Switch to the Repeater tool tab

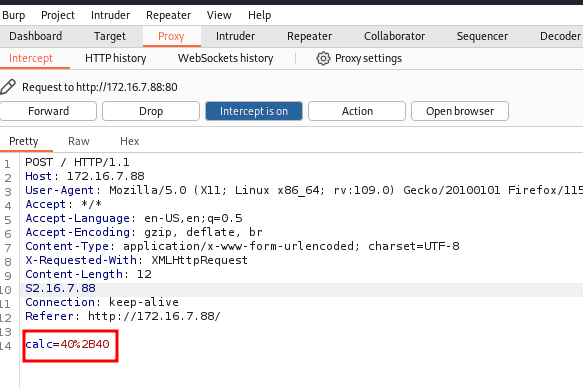point(309,36)
